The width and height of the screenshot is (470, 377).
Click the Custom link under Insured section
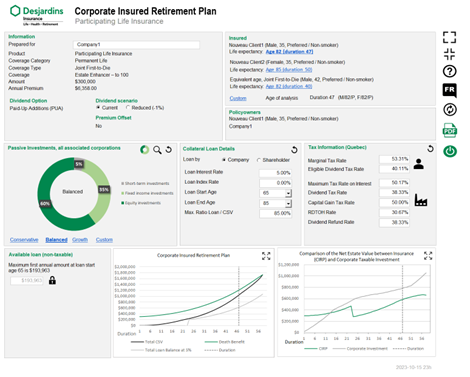pos(238,98)
